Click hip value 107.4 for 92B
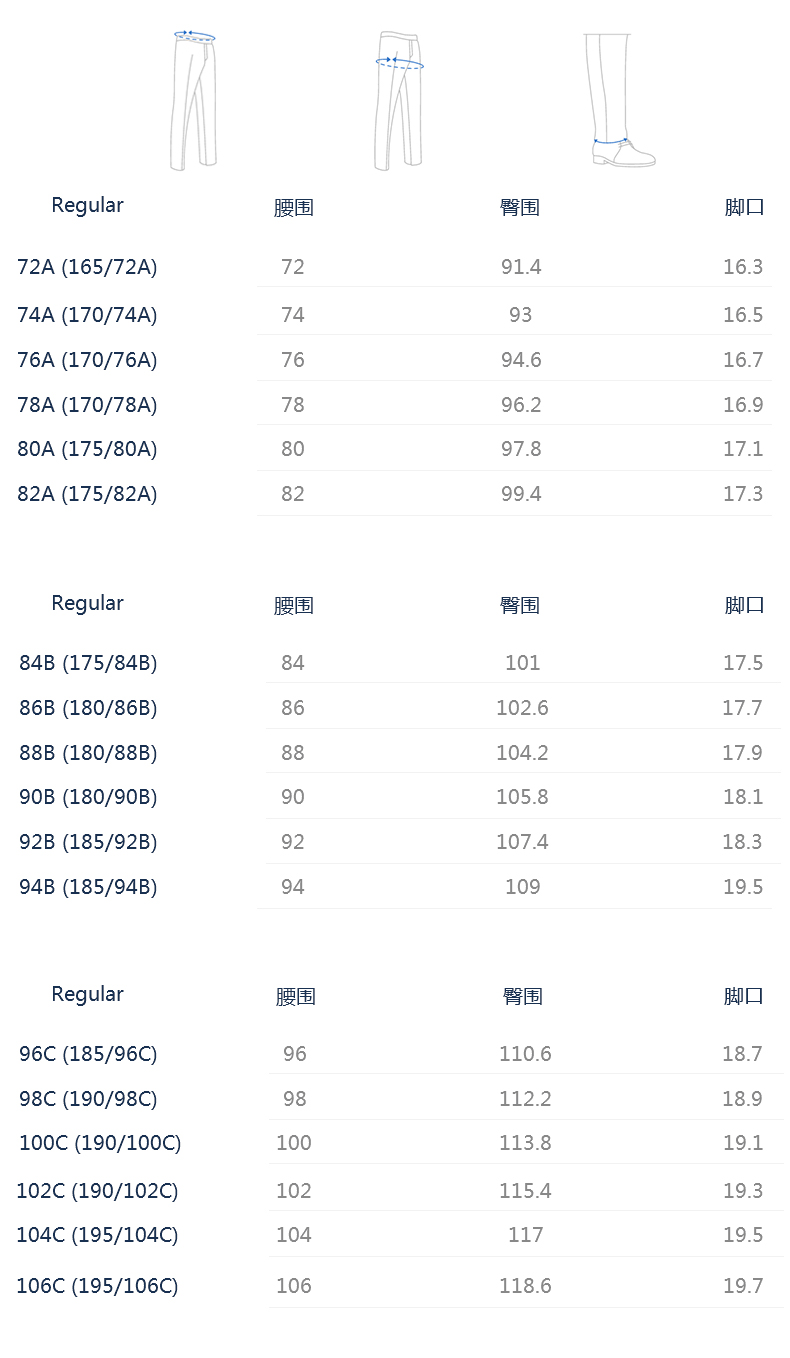790x1358 pixels. coord(522,842)
